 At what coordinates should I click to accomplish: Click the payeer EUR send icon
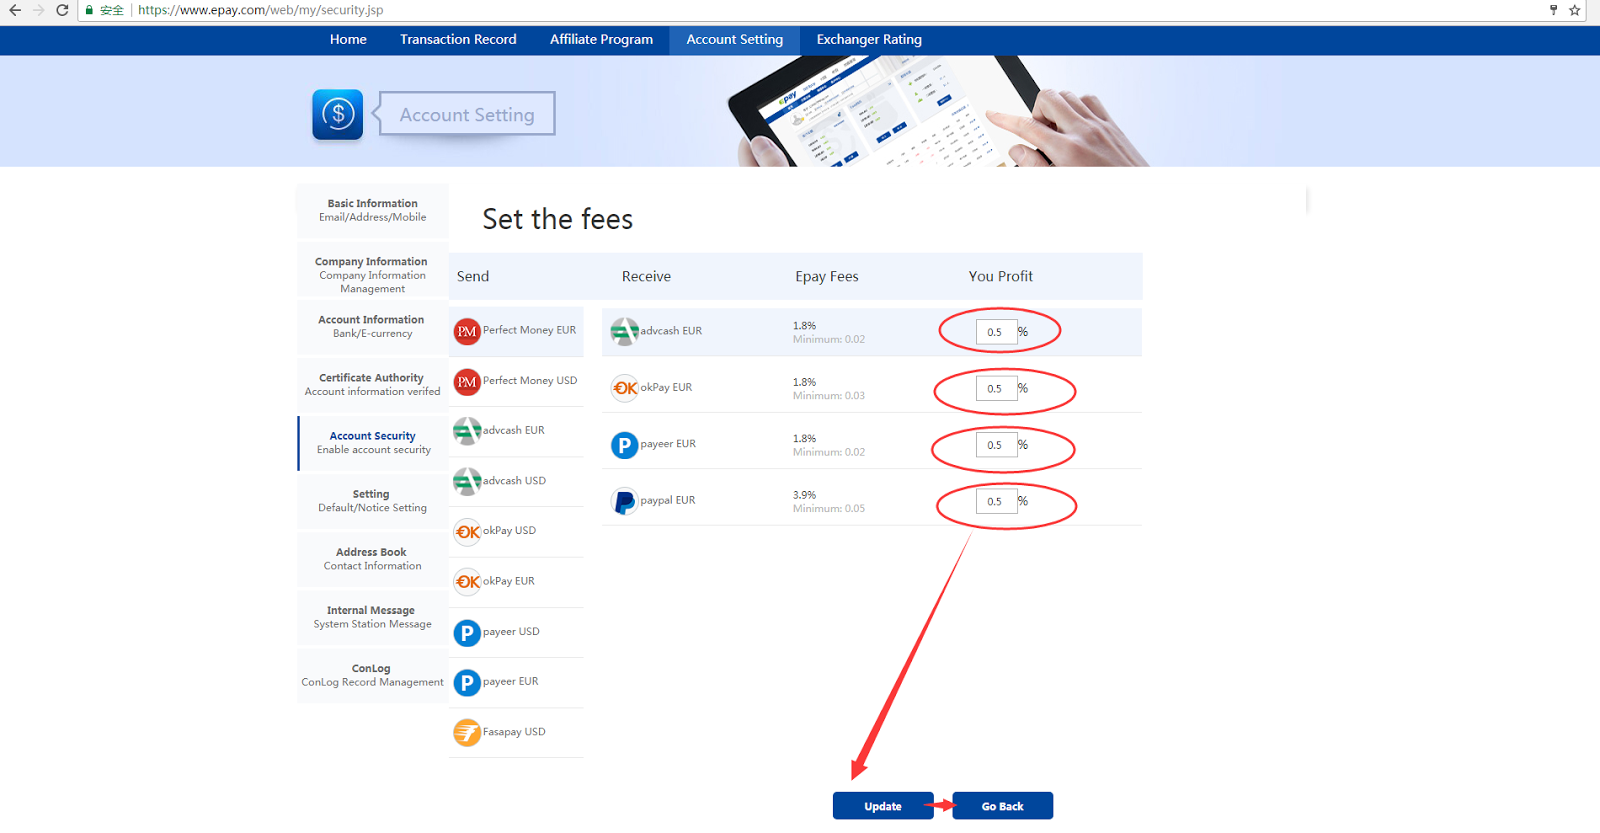pyautogui.click(x=467, y=682)
